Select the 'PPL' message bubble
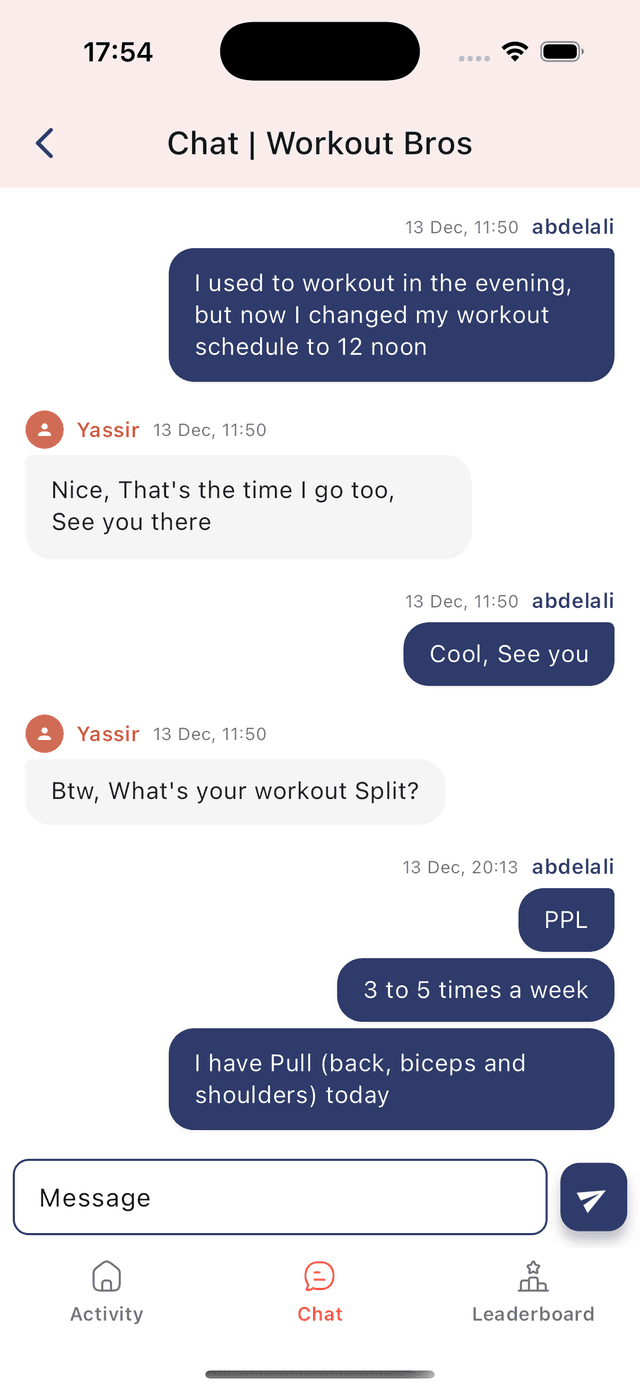Screen dimensions: 640x1391 566,920
